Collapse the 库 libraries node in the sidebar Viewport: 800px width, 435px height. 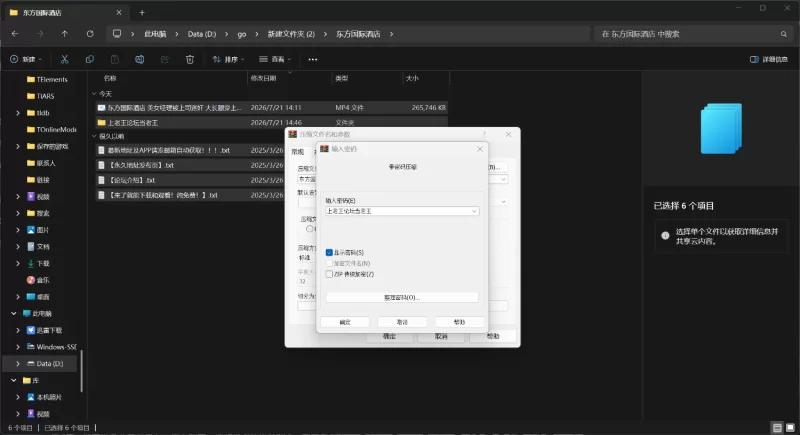(14, 380)
